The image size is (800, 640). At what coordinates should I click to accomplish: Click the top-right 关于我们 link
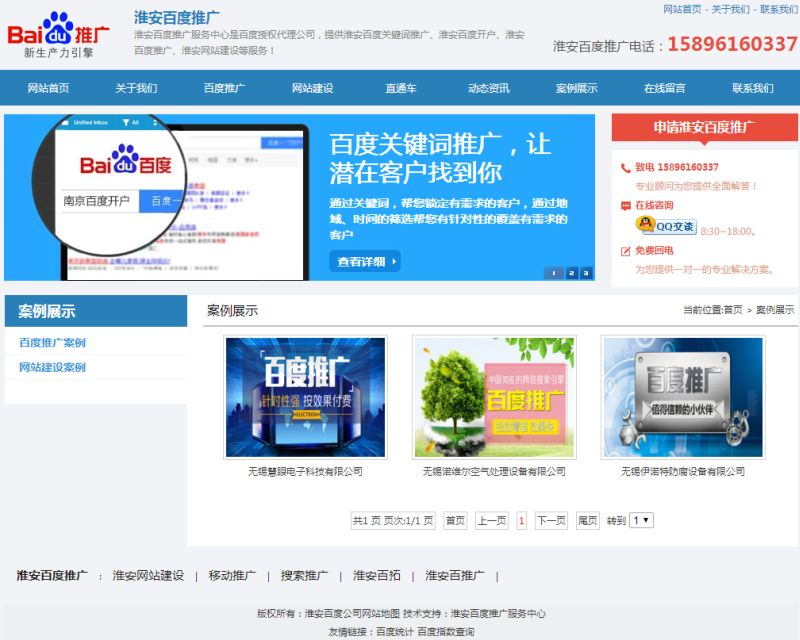click(731, 9)
